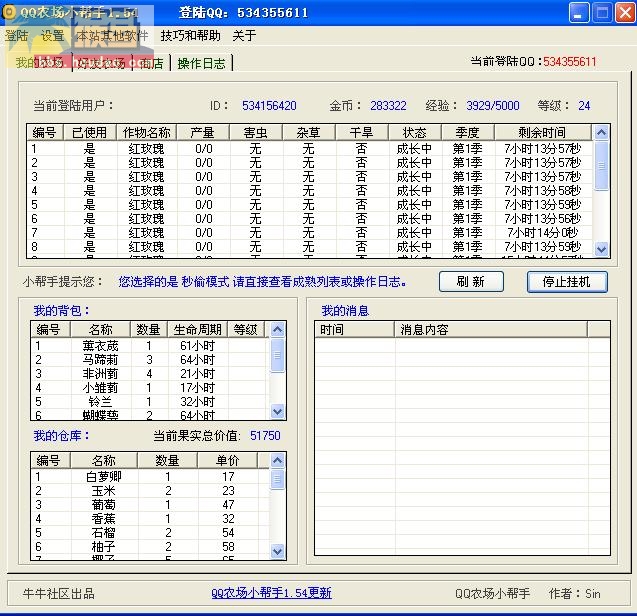This screenshot has height=616, width=637.
Task: Close the QQ农场小帮手 window
Action: [626, 13]
